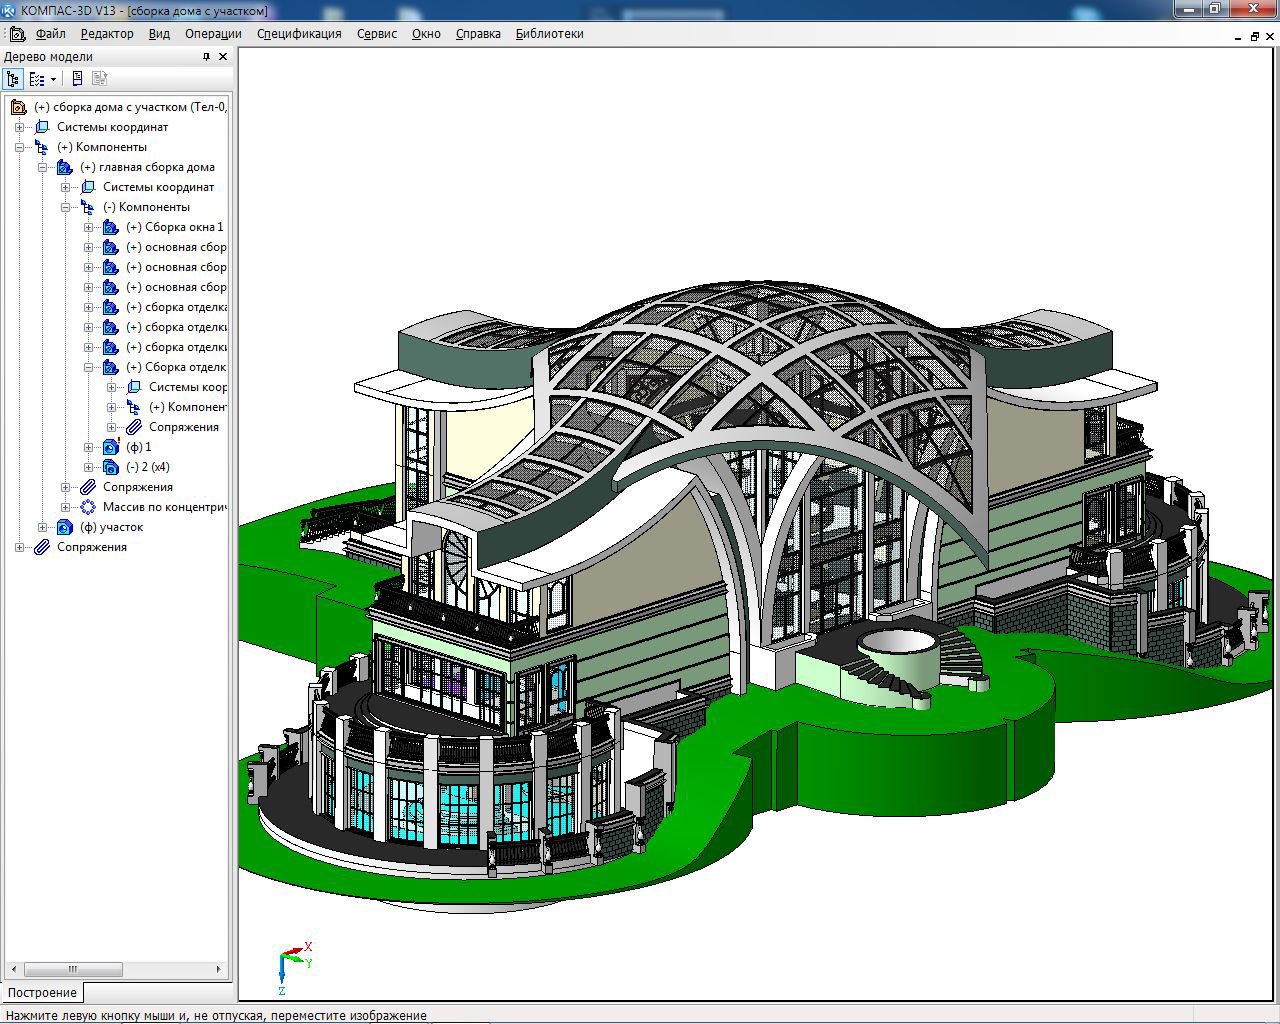Click the bottom Сопряжения mates icon
Image resolution: width=1280 pixels, height=1024 pixels.
click(42, 547)
